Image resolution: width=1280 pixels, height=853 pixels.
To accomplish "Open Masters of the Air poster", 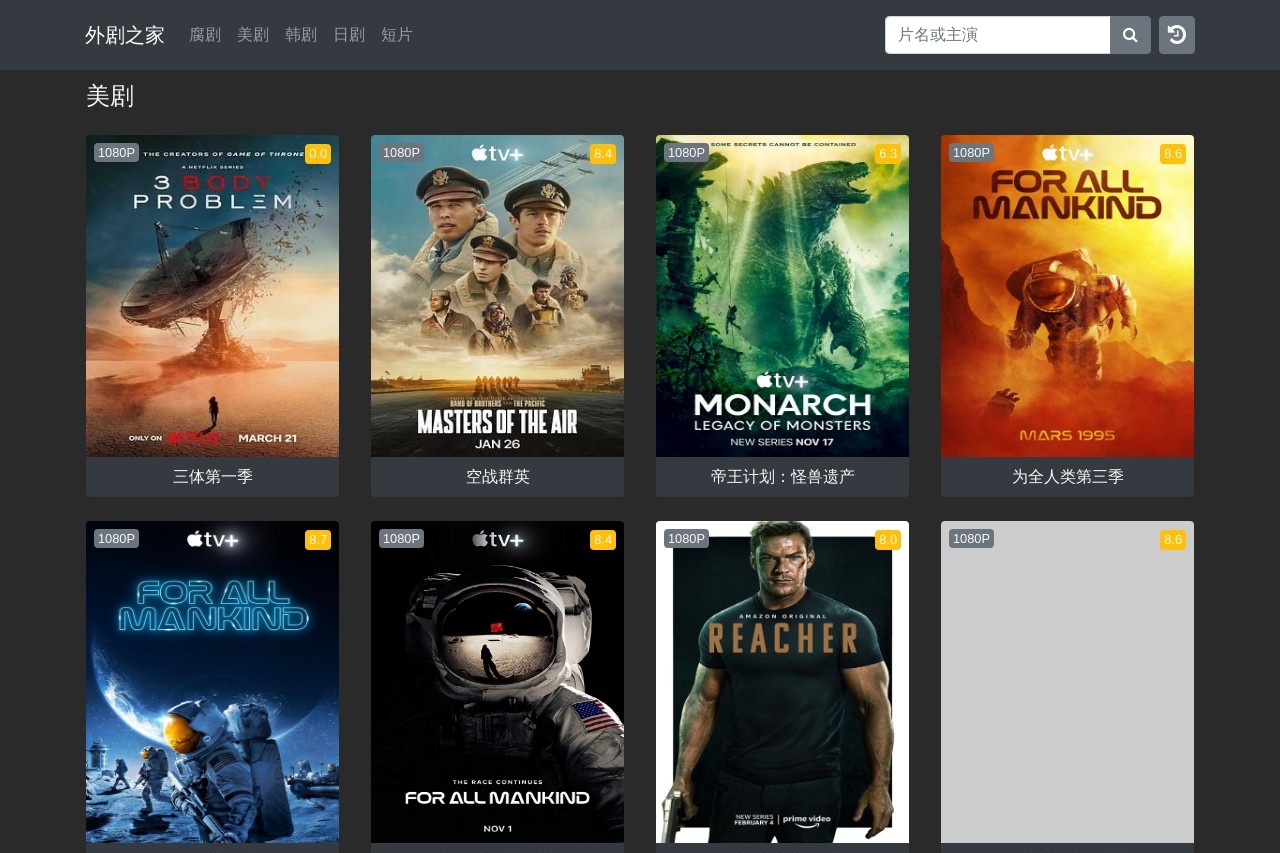I will tap(497, 296).
